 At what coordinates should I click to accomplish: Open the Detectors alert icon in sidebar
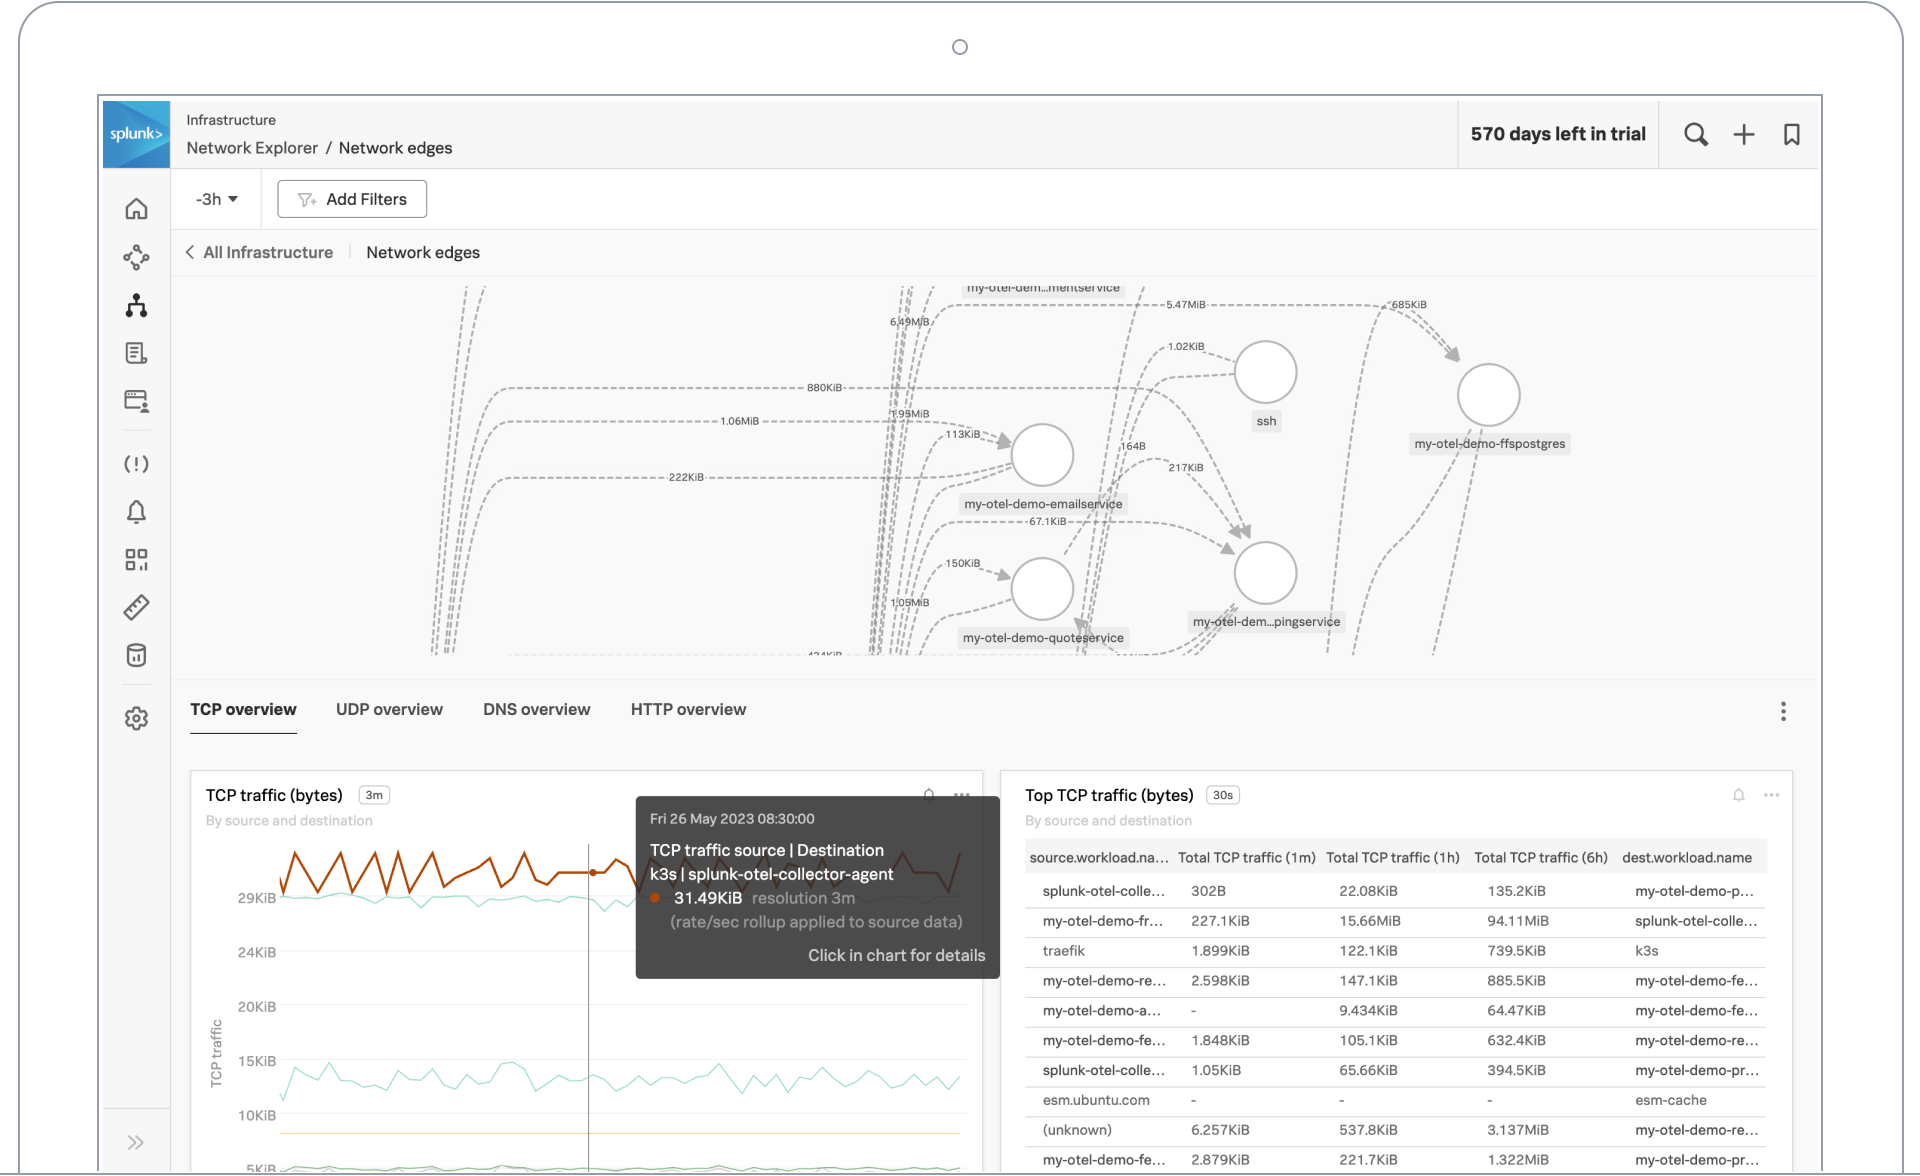(136, 463)
